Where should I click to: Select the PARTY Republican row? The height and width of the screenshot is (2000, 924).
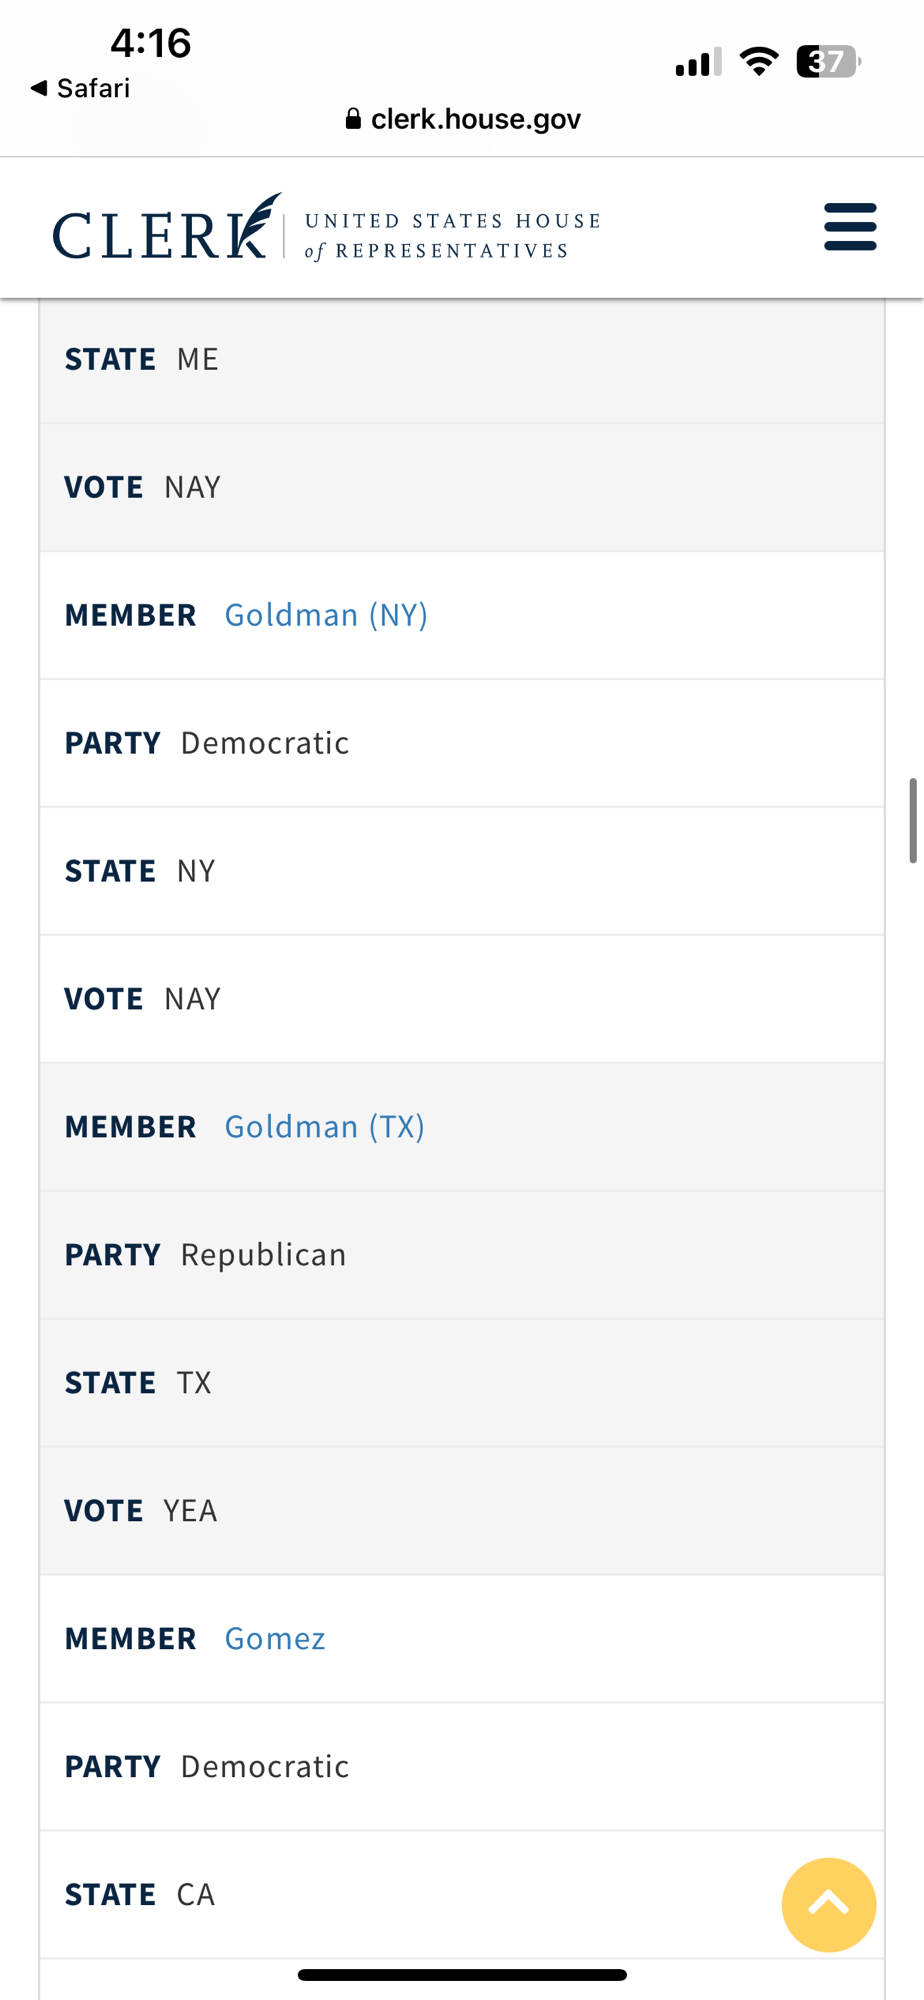click(461, 1255)
